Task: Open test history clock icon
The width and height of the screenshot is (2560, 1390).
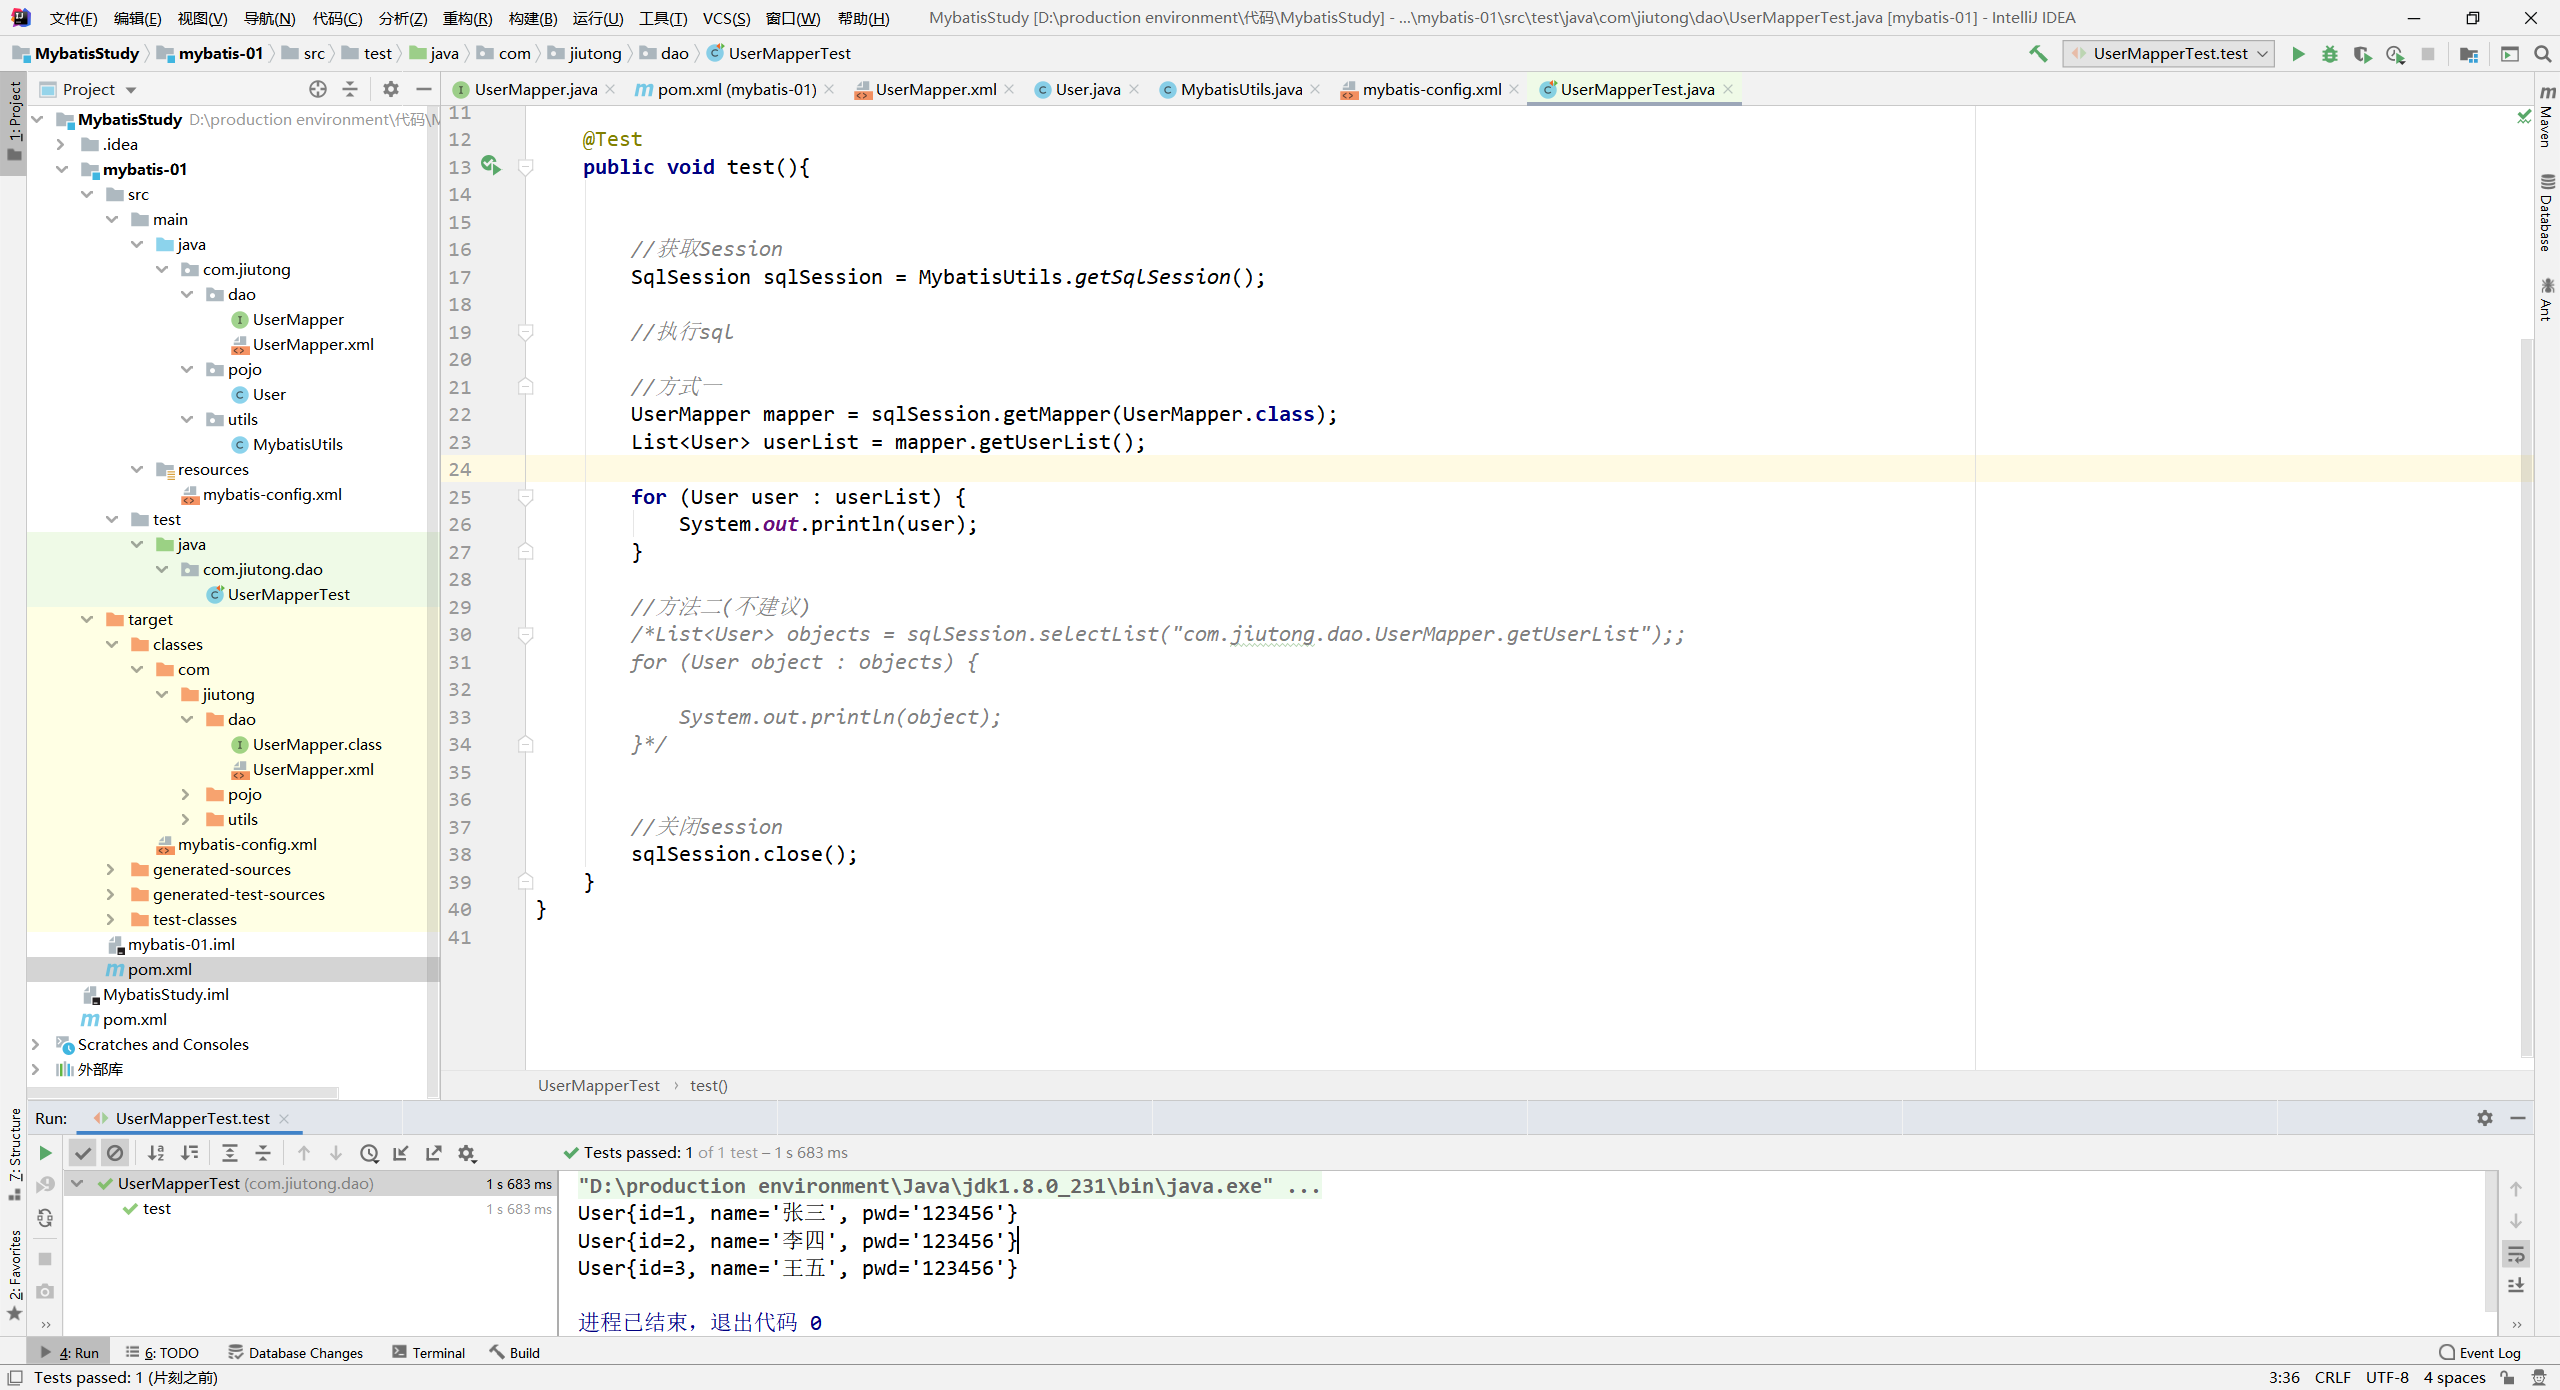Action: click(x=369, y=1153)
